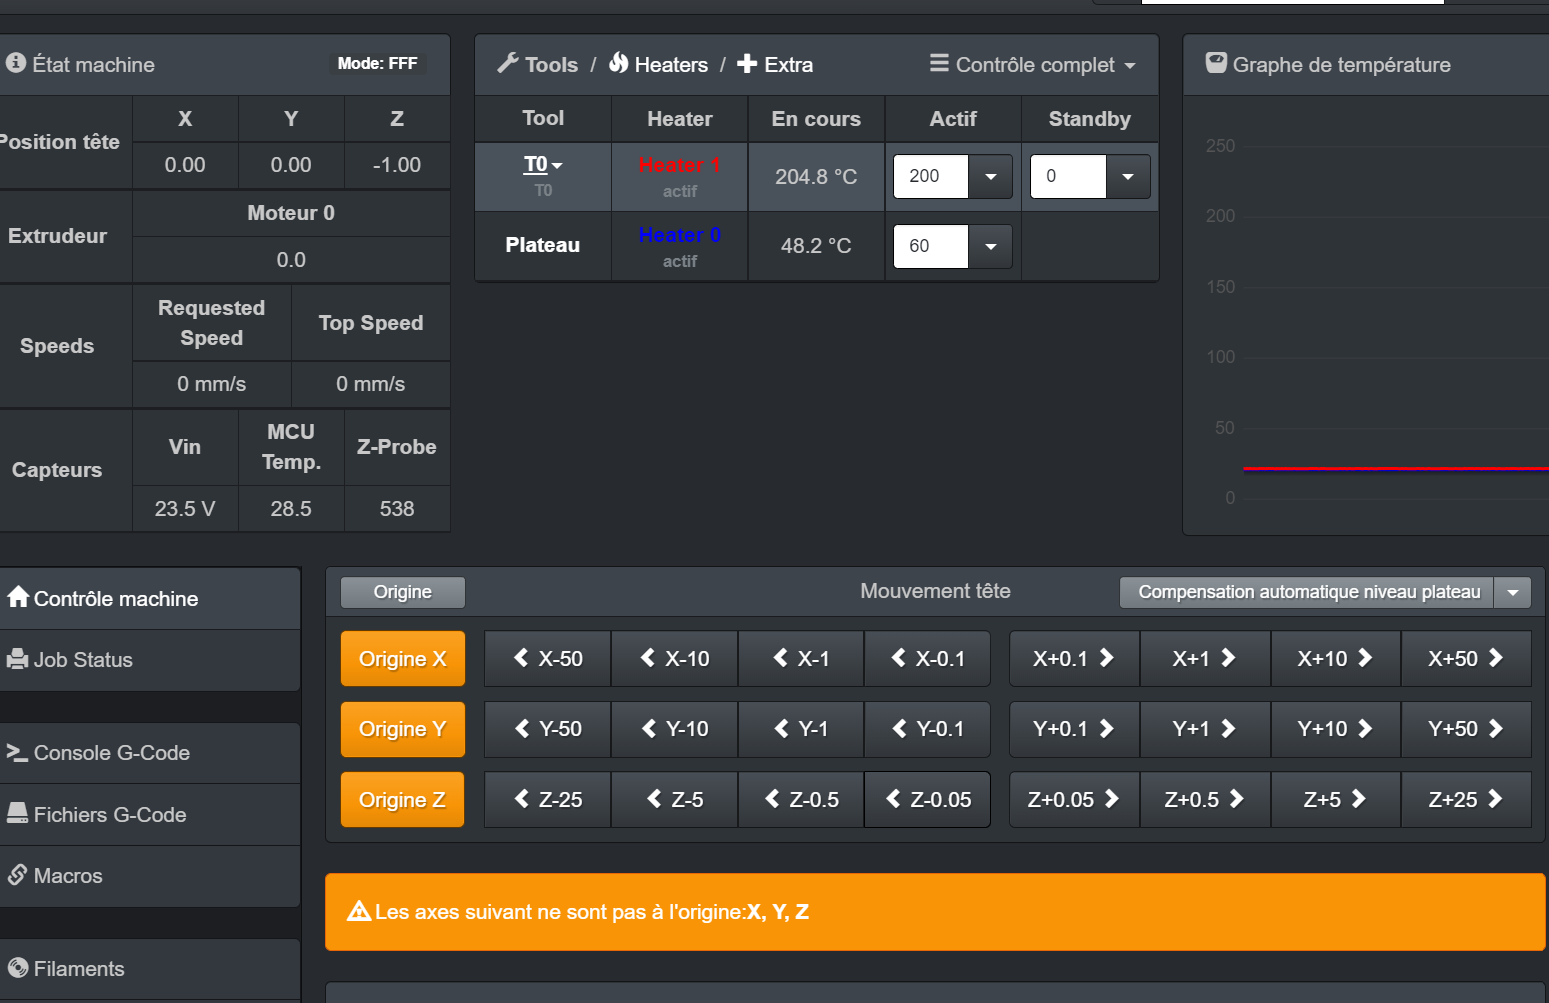Click the printer icon of Job Status
This screenshot has width=1549, height=1003.
17,659
